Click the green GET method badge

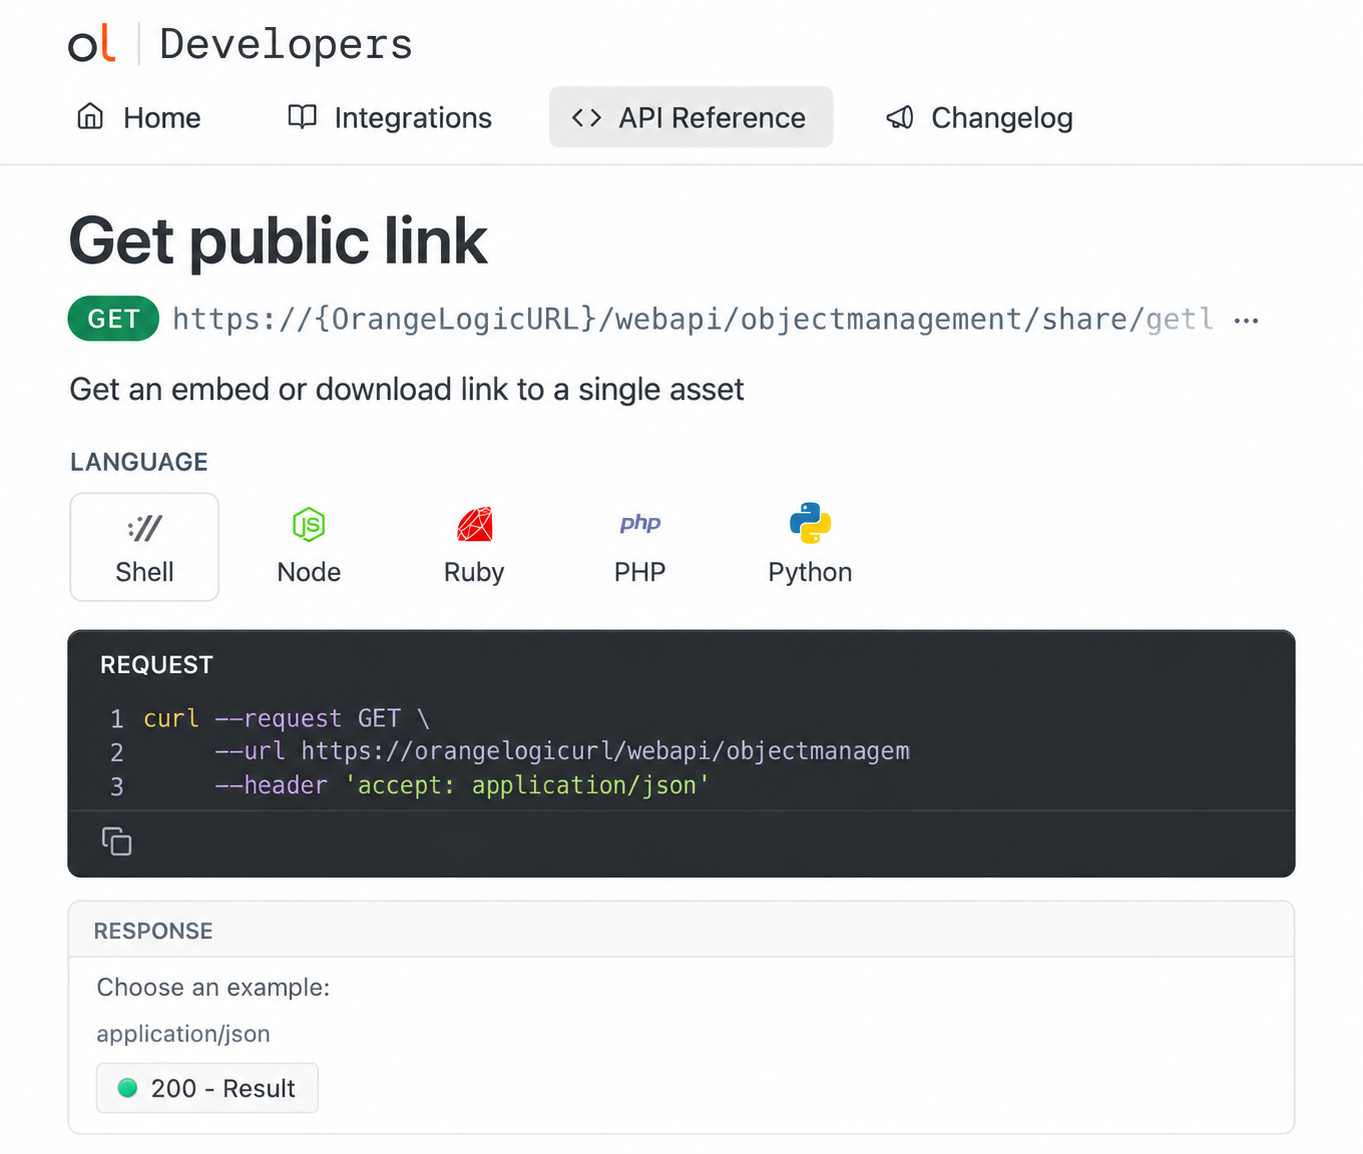(x=113, y=319)
